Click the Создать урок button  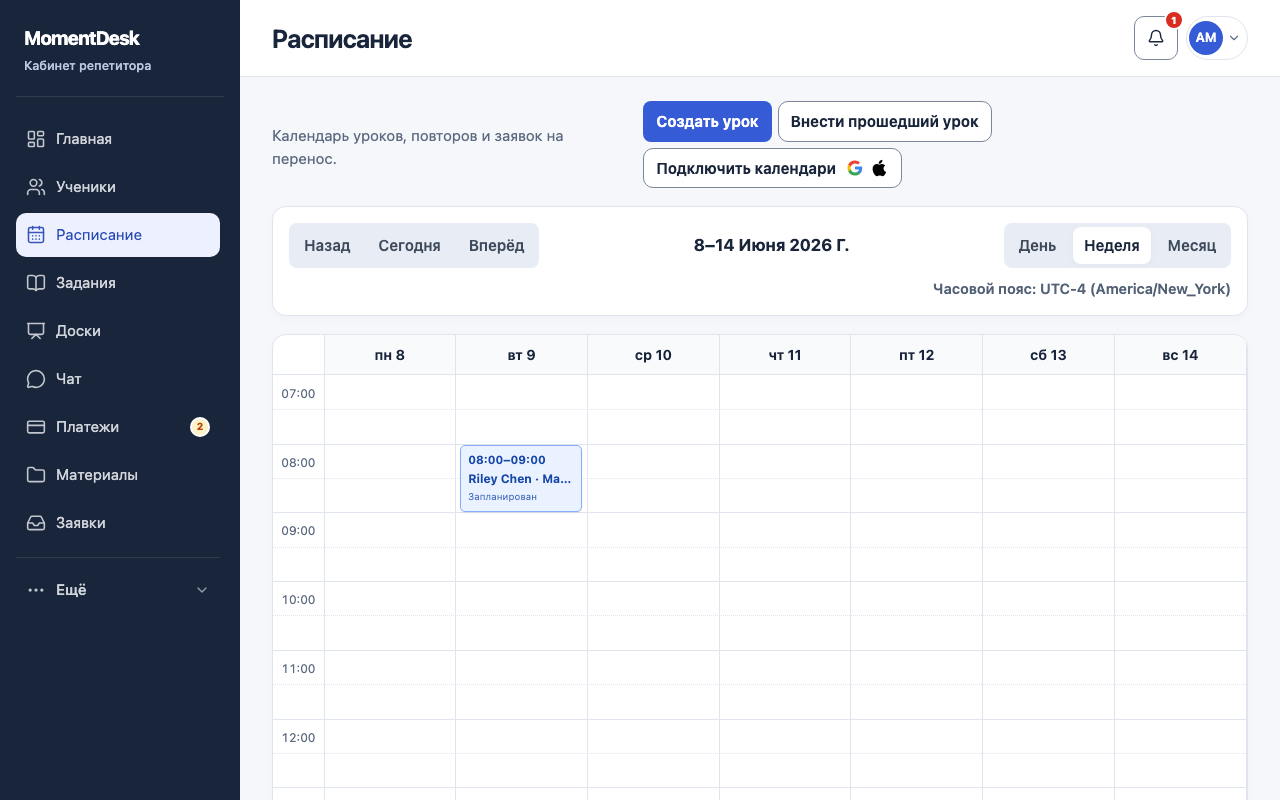(x=707, y=122)
